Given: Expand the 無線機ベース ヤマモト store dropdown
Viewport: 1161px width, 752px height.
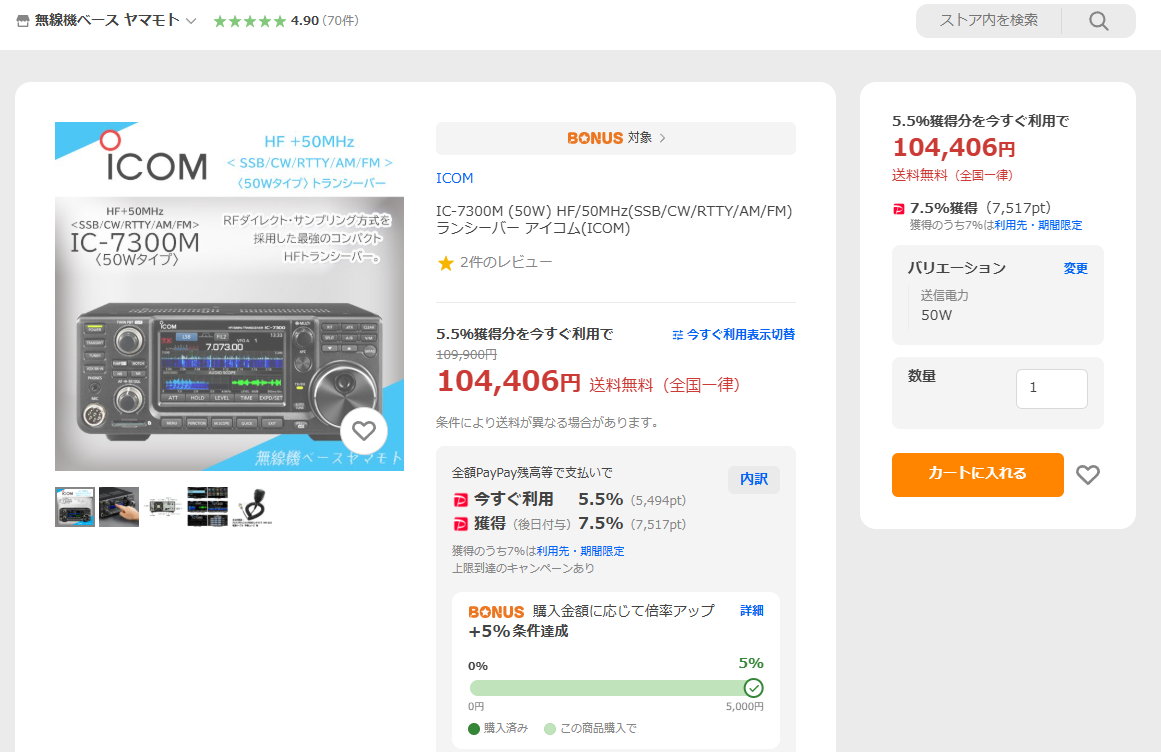Looking at the screenshot, I should (191, 21).
